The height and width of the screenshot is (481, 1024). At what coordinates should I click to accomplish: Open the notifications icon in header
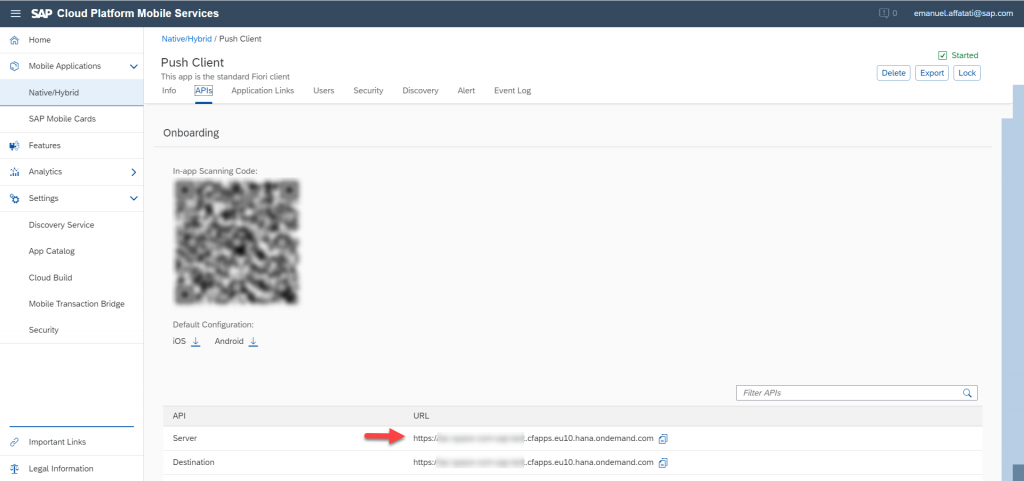(884, 13)
